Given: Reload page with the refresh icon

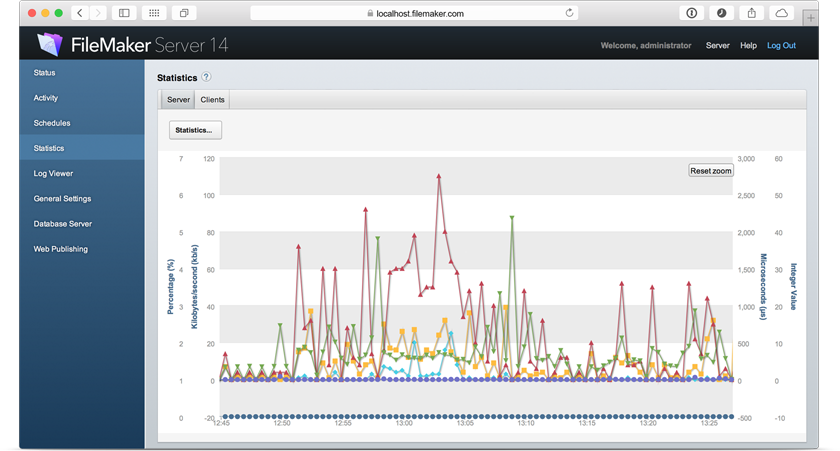Looking at the screenshot, I should coord(569,13).
